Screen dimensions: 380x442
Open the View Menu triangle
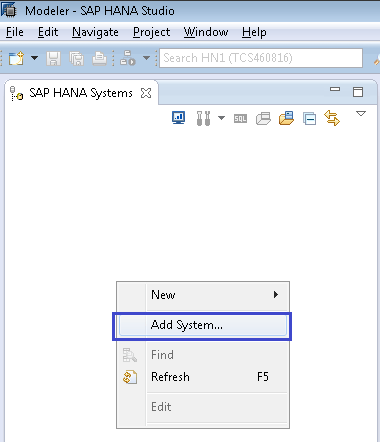pos(361,114)
